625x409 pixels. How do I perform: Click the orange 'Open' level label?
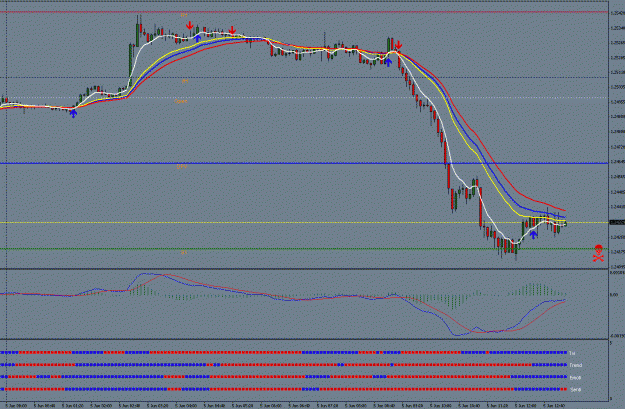181,101
